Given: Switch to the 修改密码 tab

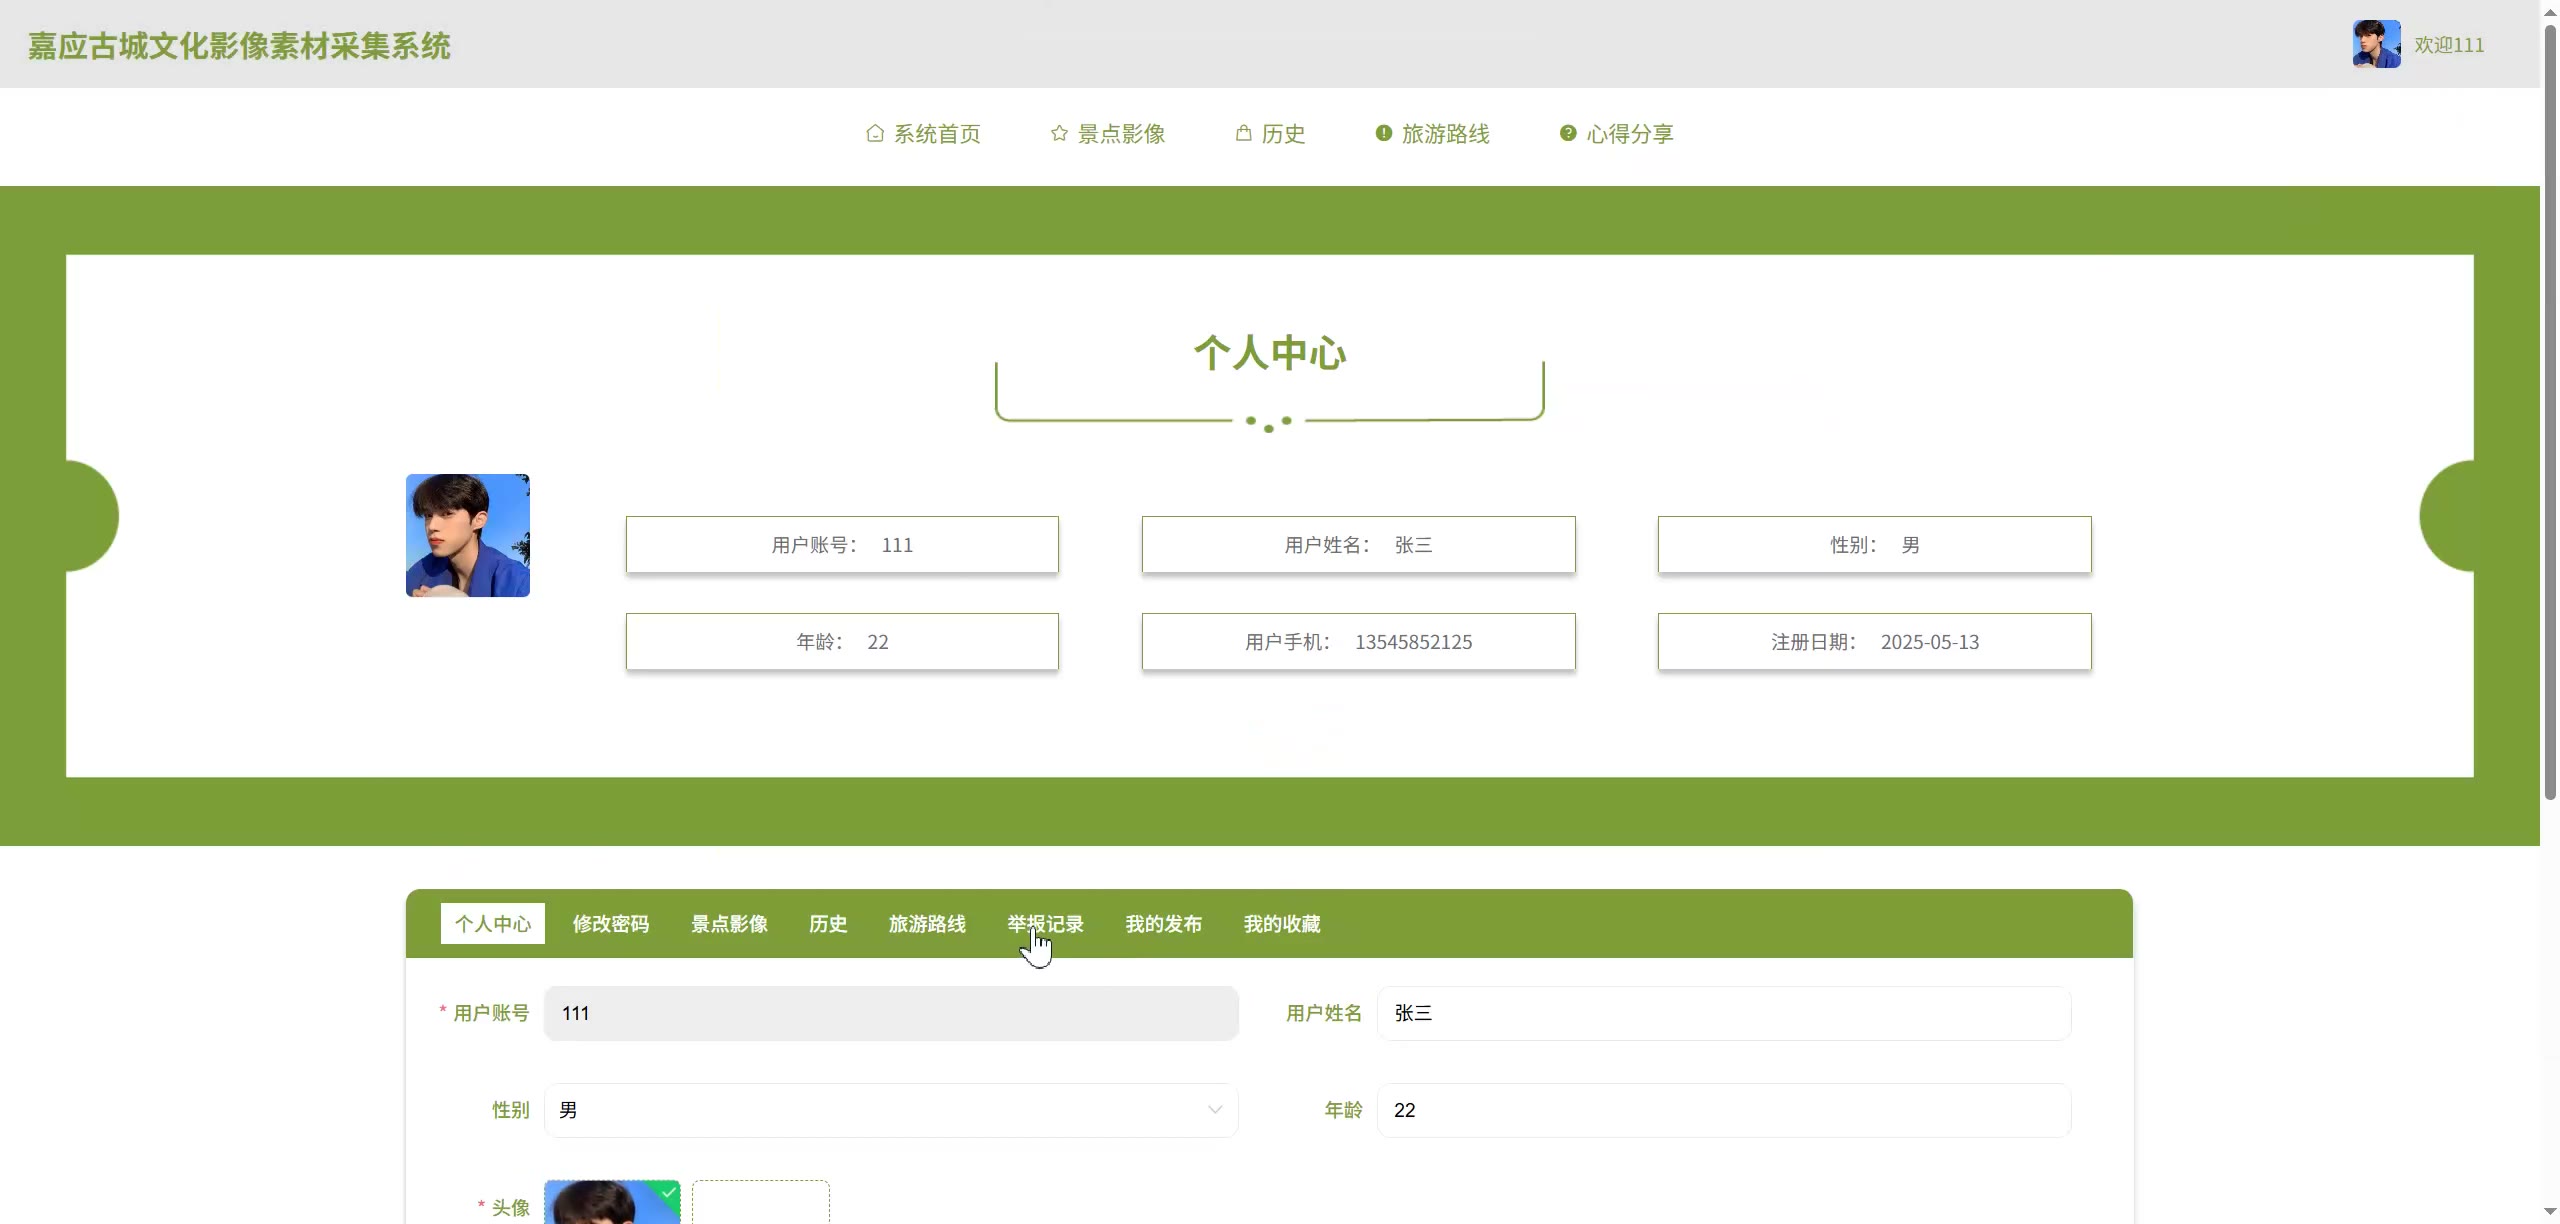Looking at the screenshot, I should [610, 924].
